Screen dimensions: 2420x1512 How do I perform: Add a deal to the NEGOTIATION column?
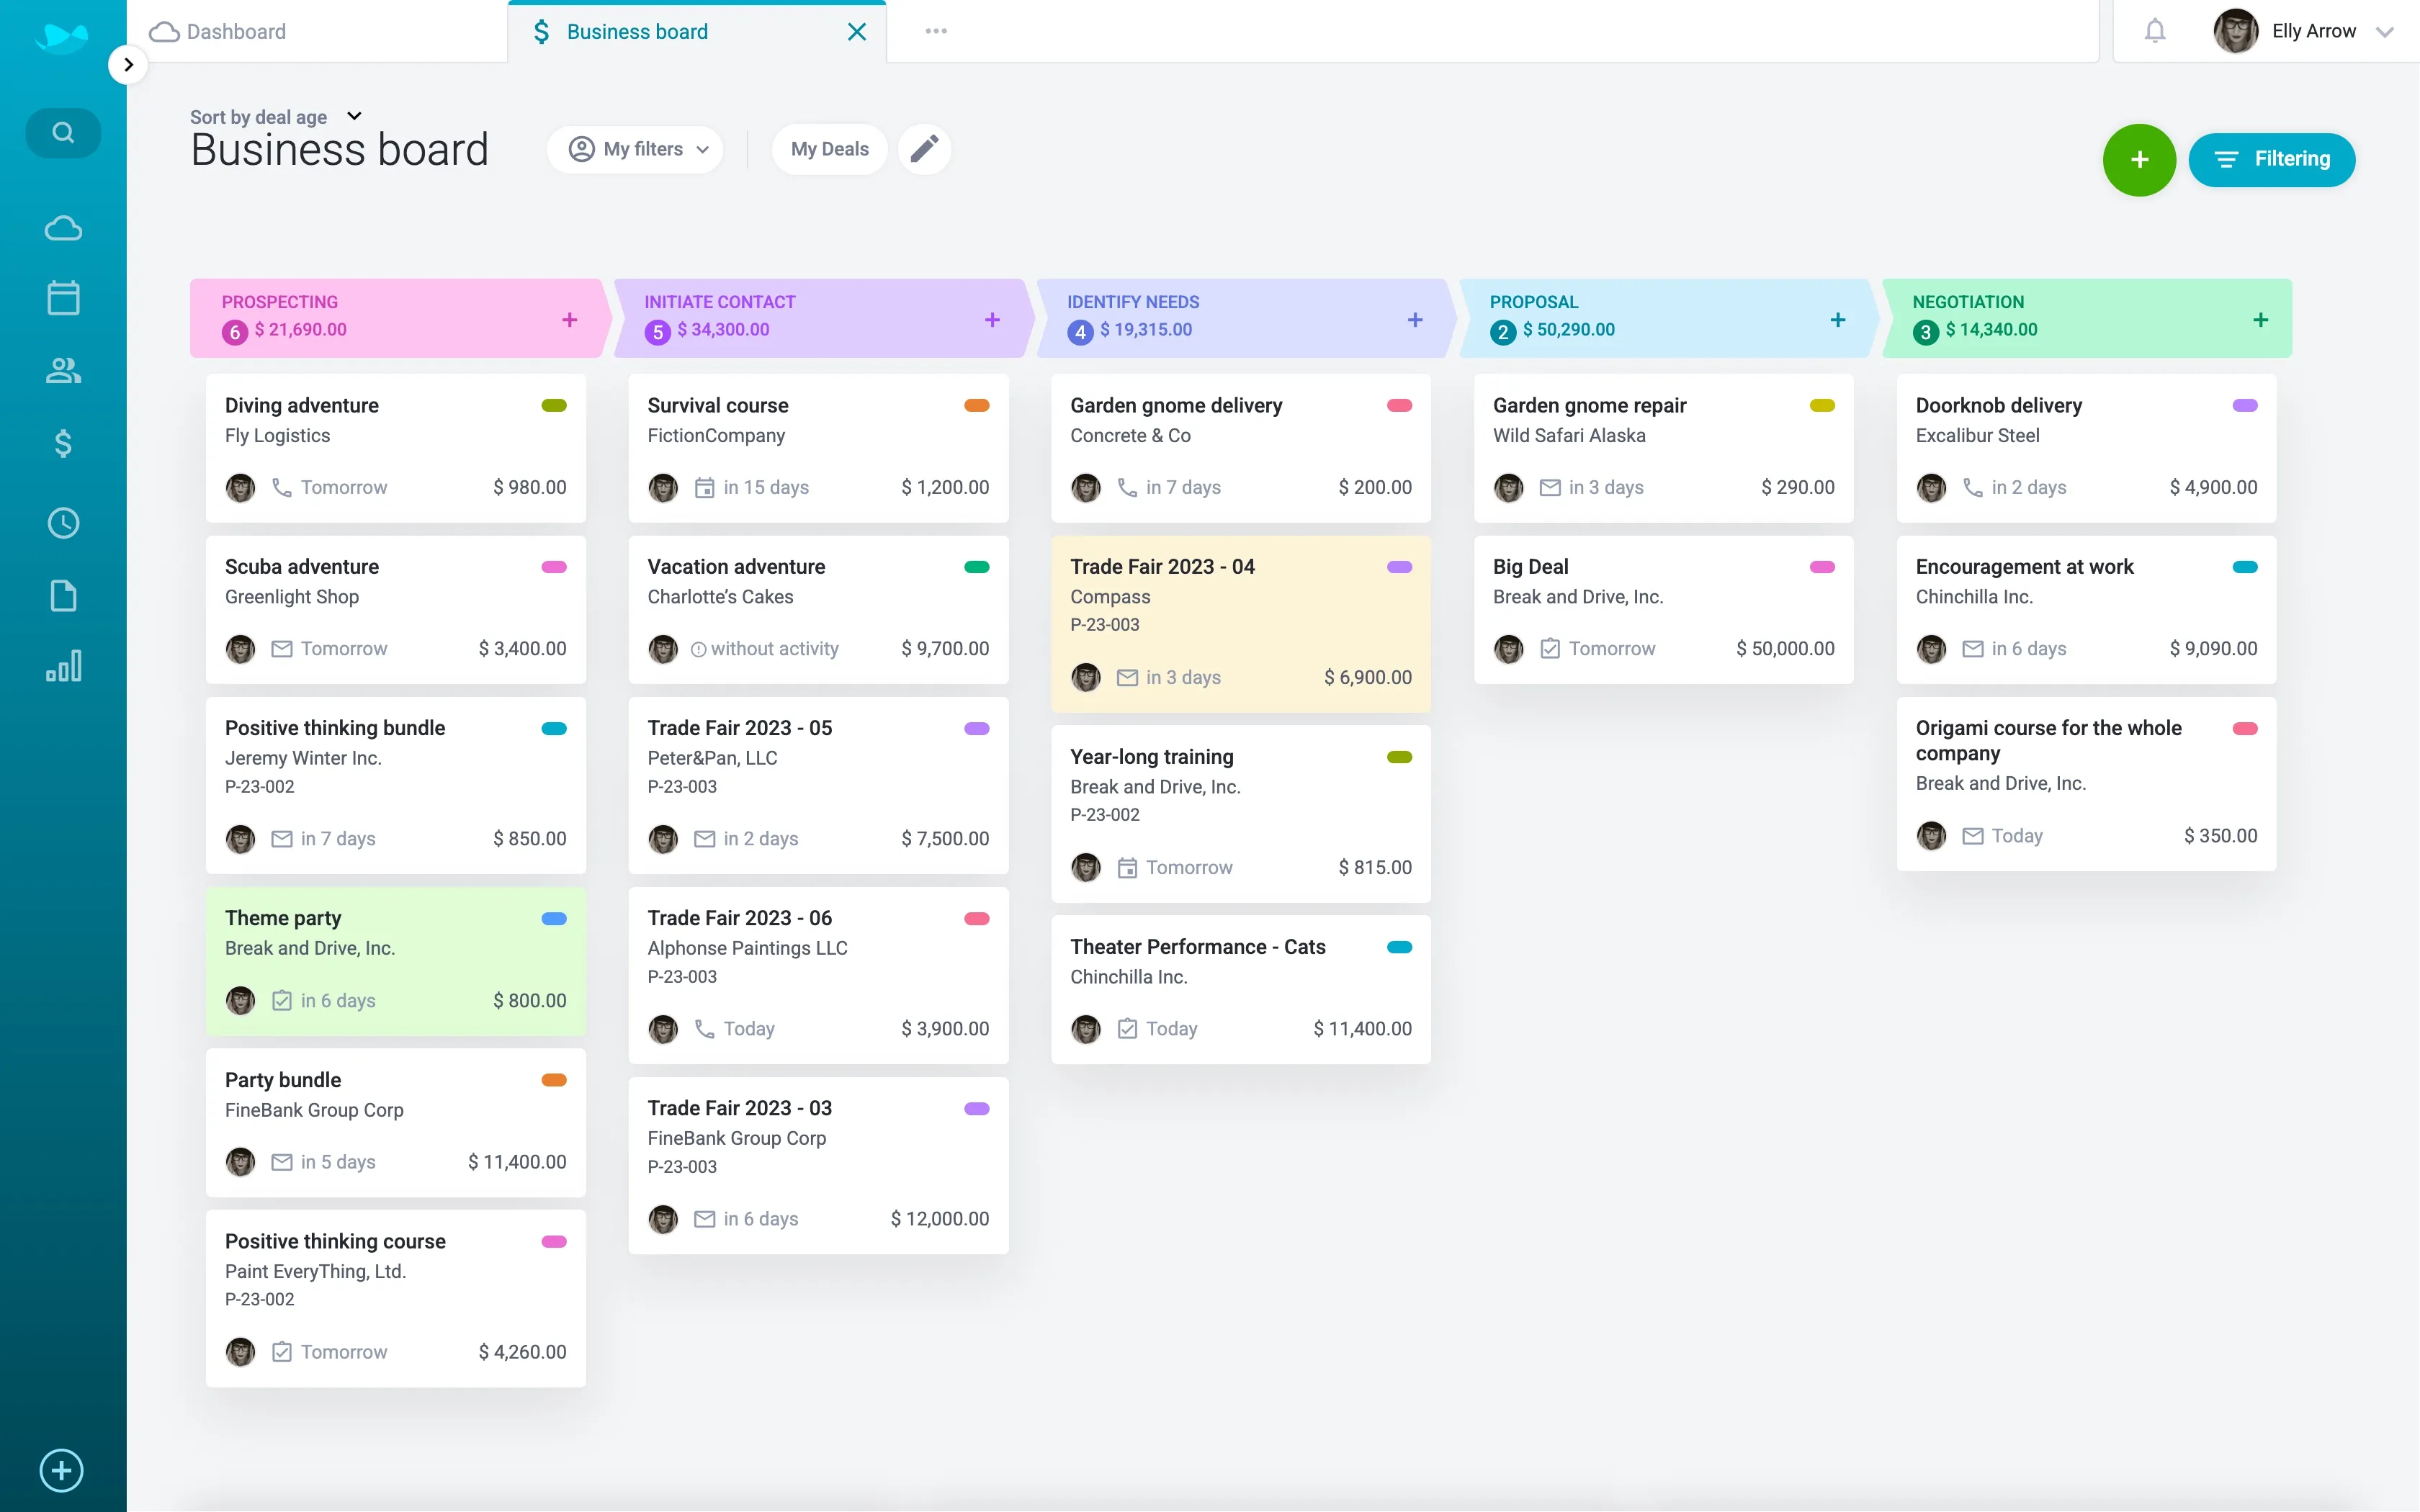click(x=2261, y=319)
